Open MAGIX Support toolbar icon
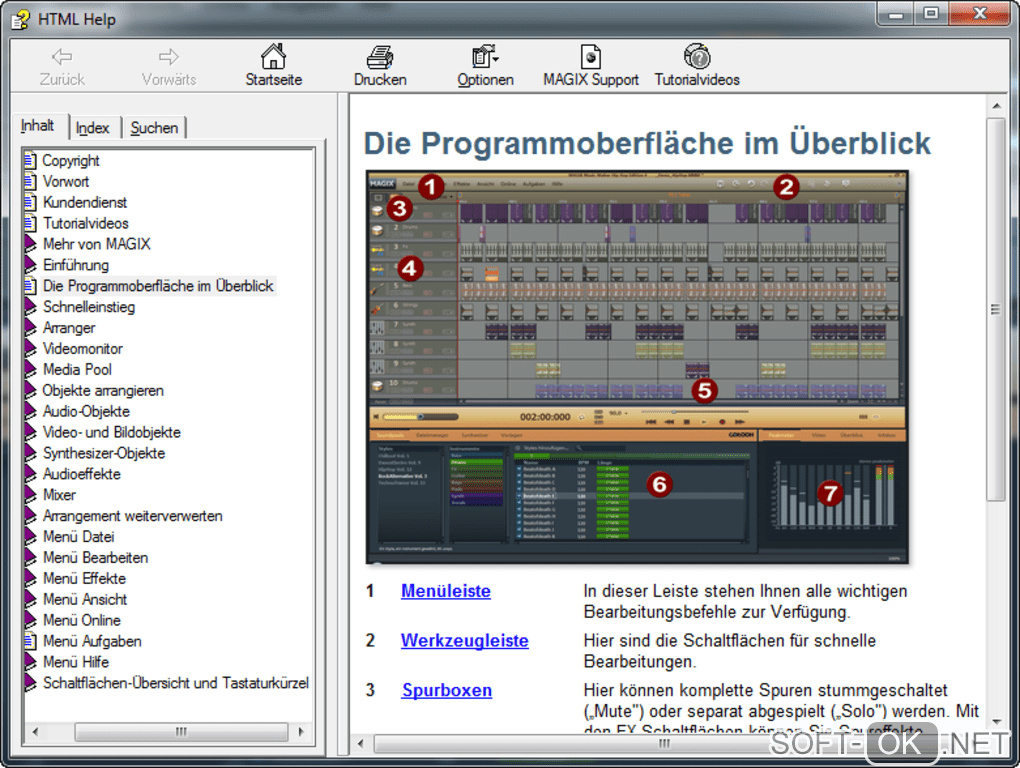This screenshot has width=1020, height=768. pyautogui.click(x=591, y=57)
